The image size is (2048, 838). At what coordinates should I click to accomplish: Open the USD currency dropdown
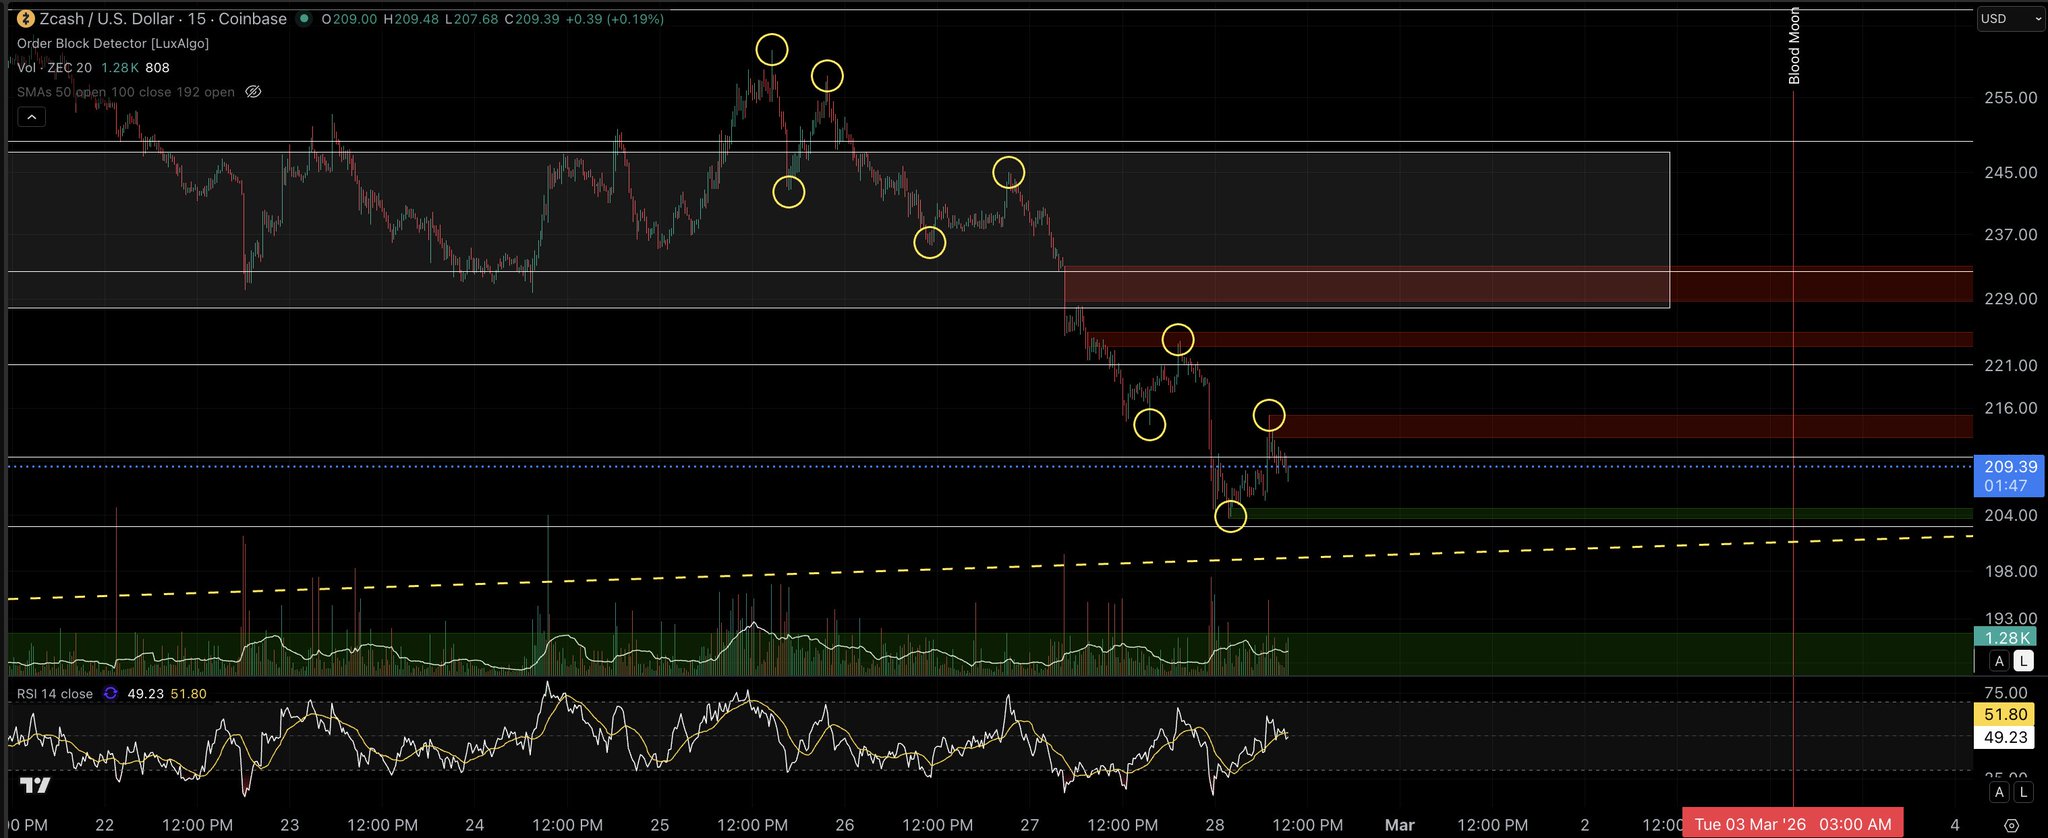2011,19
